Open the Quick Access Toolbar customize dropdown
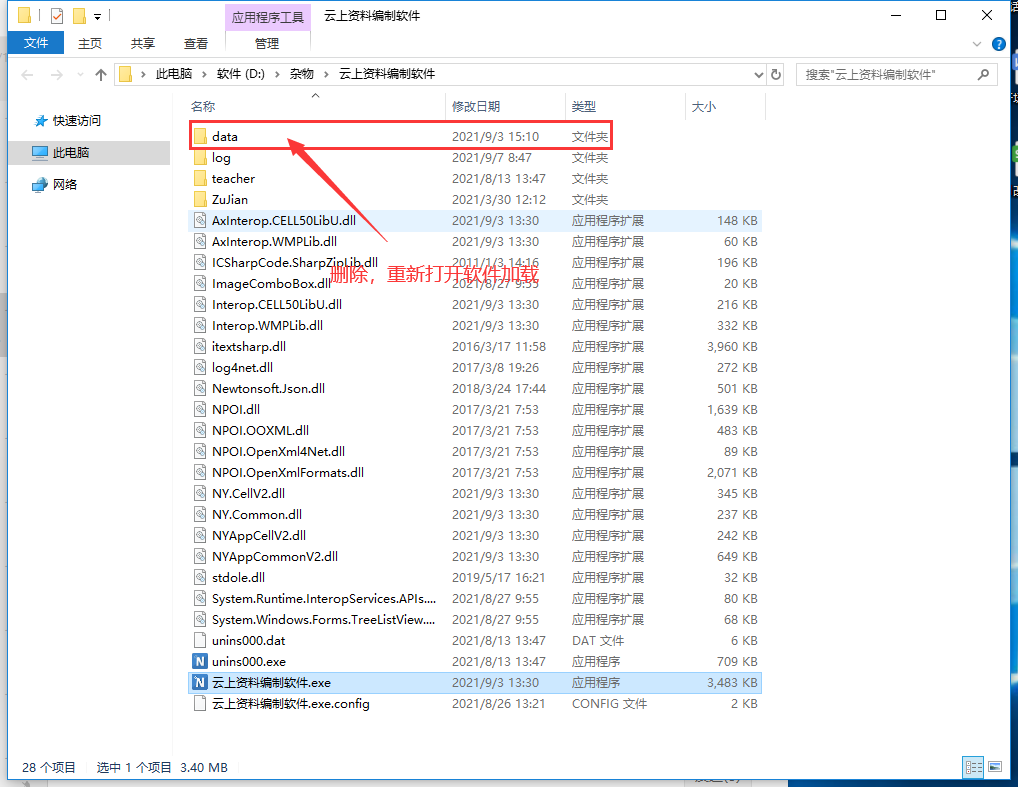The image size is (1018, 787). click(97, 16)
